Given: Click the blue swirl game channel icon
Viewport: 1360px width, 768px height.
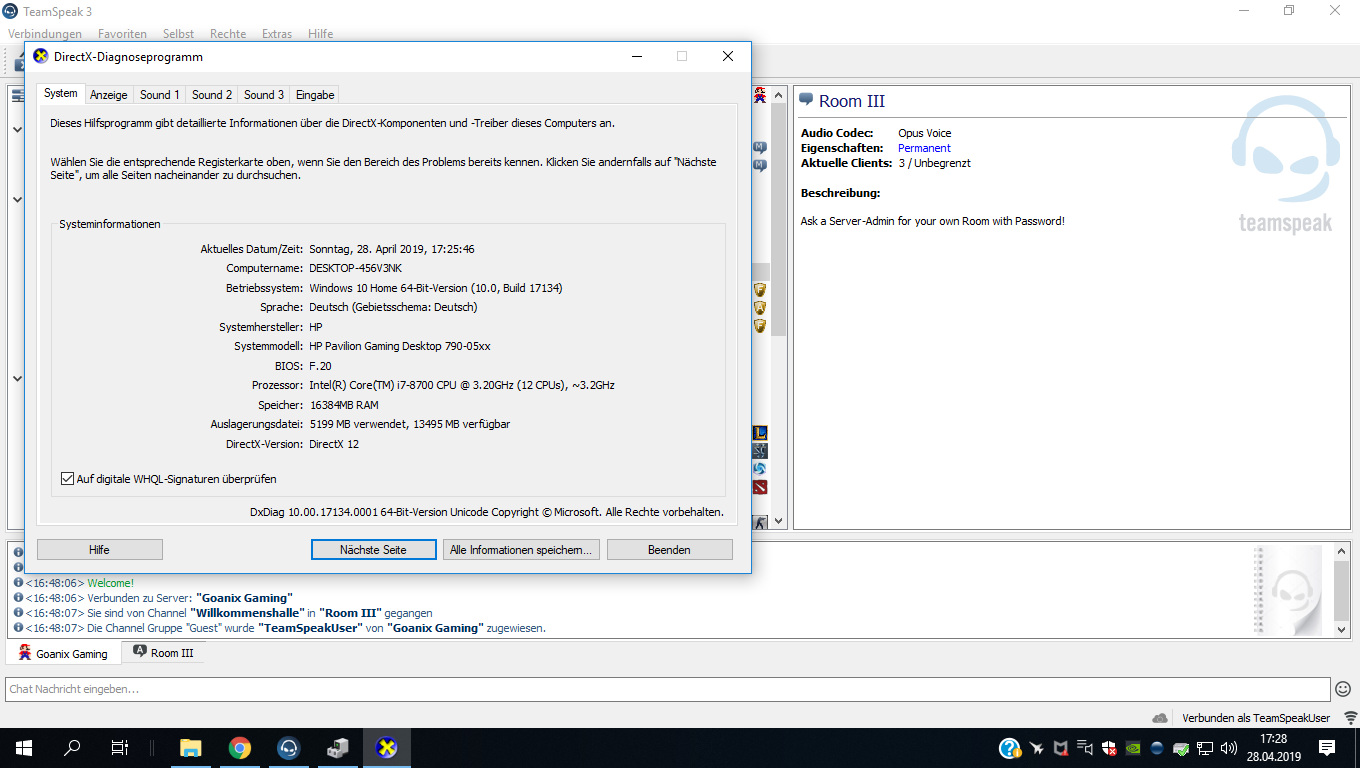Looking at the screenshot, I should click(760, 469).
